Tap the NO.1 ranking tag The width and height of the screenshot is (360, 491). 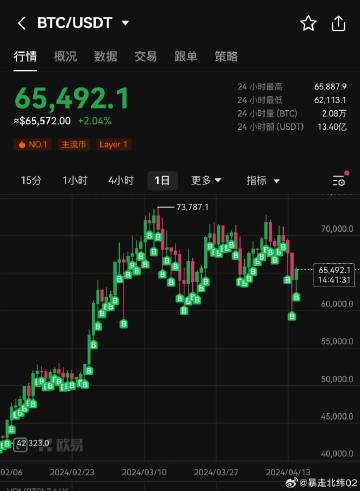point(32,144)
